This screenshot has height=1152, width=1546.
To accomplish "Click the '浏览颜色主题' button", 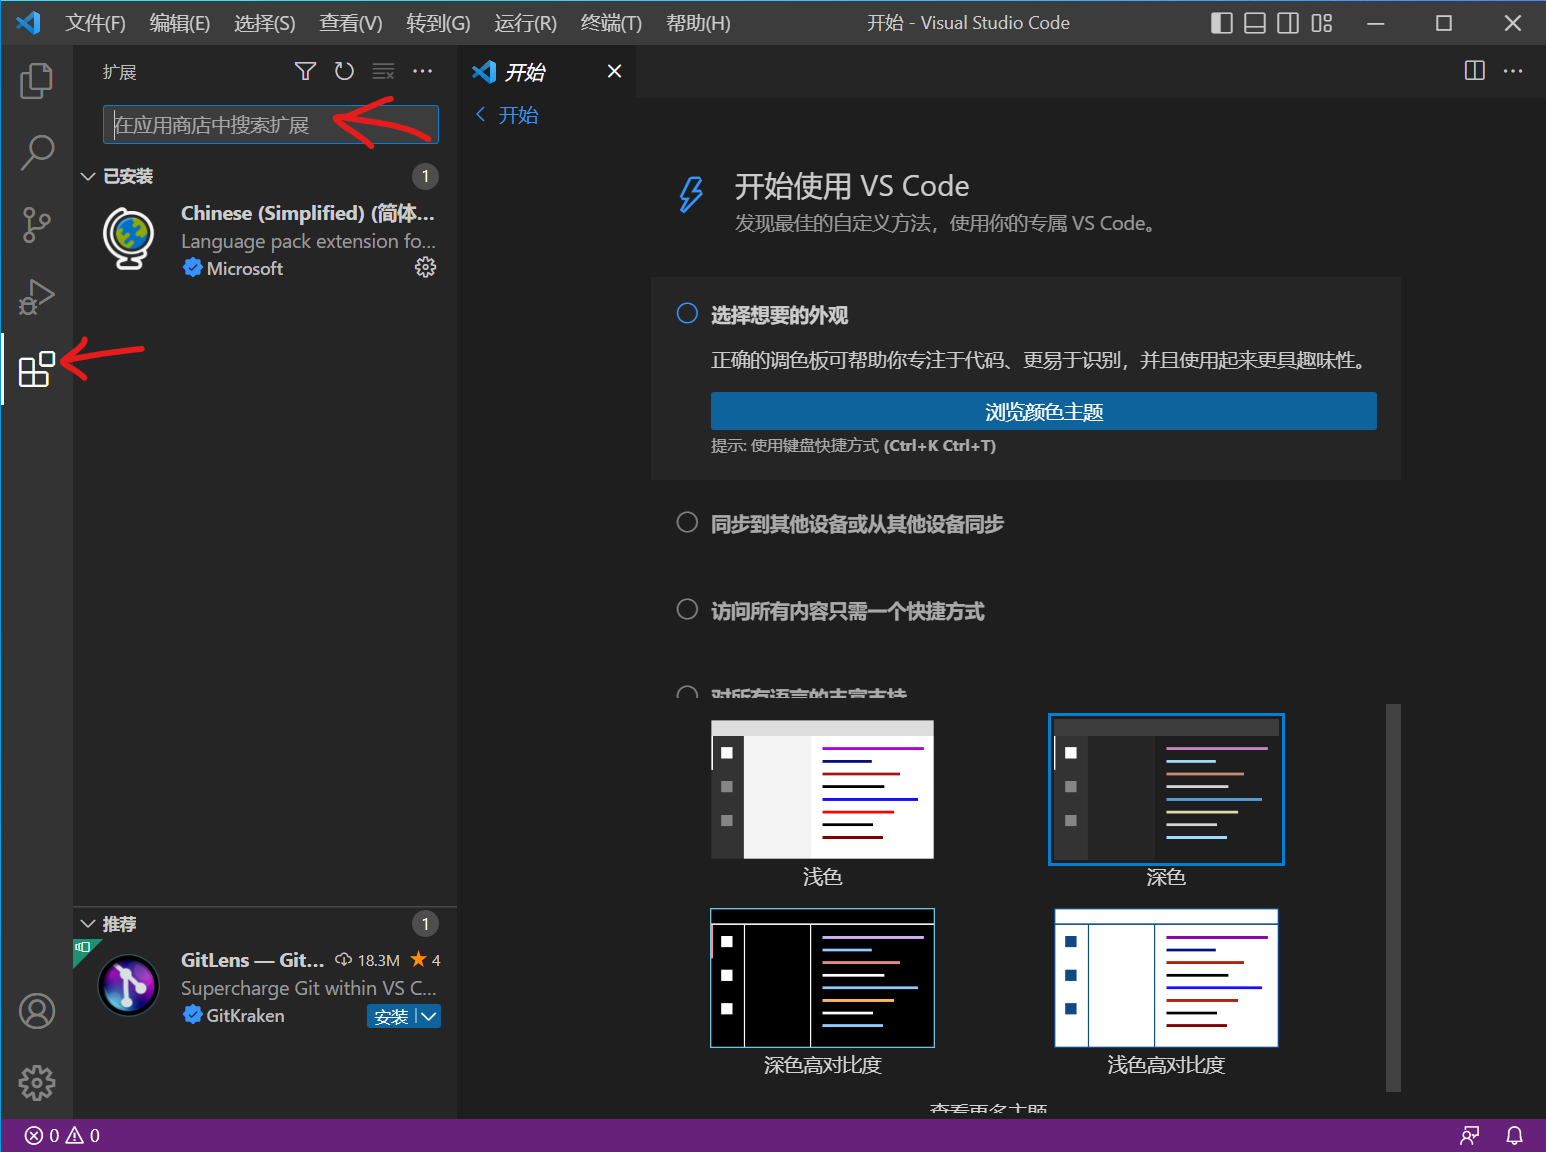I will pyautogui.click(x=1043, y=411).
